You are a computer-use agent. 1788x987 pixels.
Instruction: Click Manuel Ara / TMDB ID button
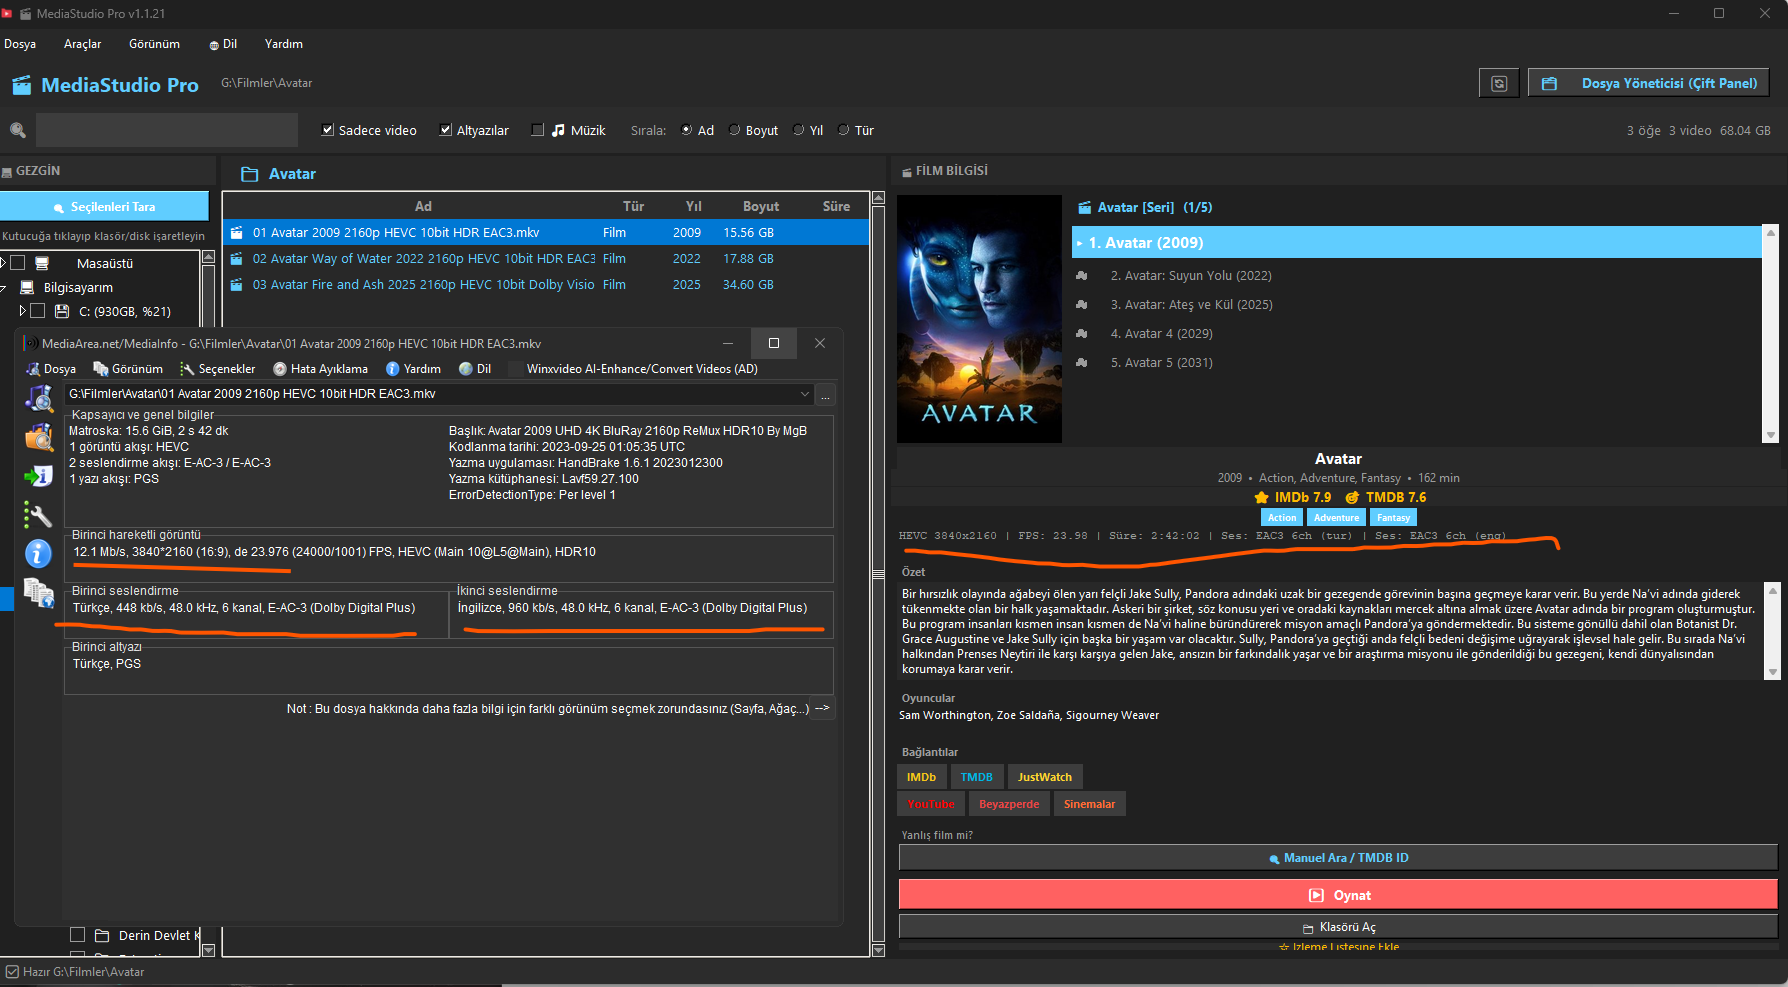pos(1338,858)
